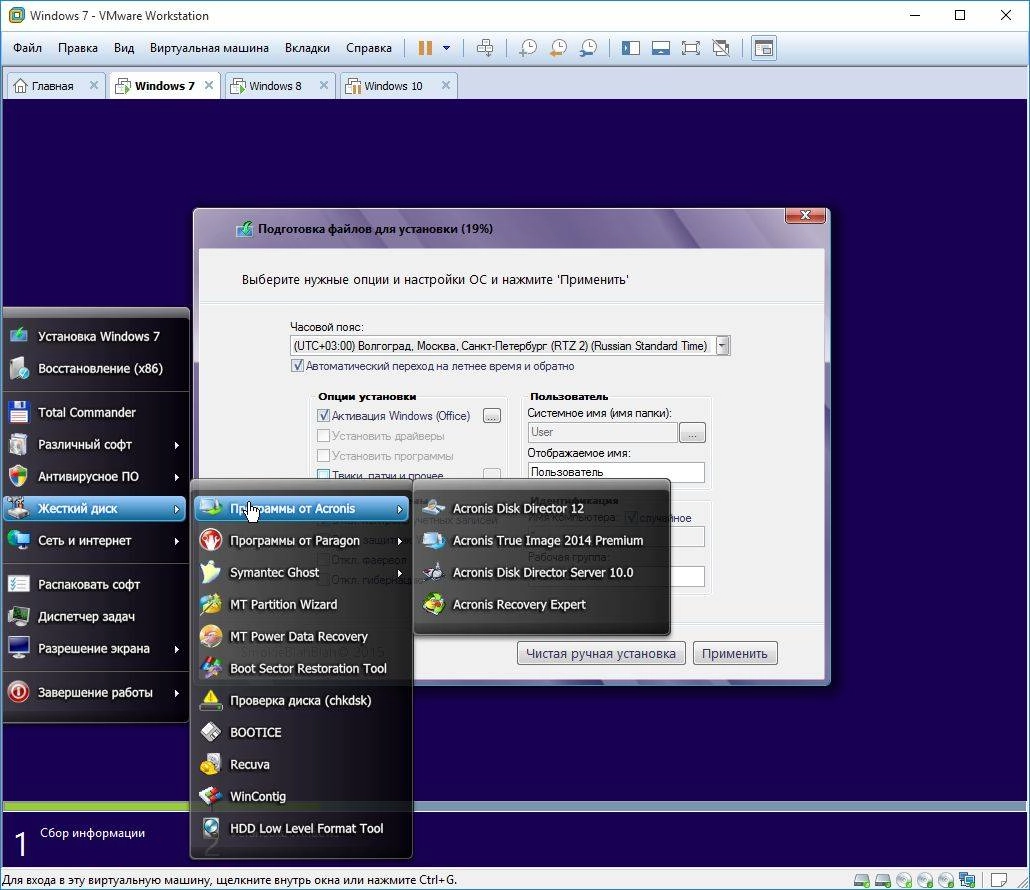The image size is (1030, 890).
Task: Switch to the Windows 10 tab
Action: (x=392, y=86)
